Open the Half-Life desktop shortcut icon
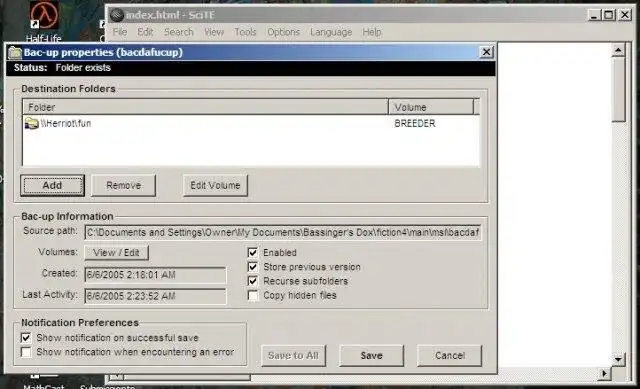The width and height of the screenshot is (640, 389). pyautogui.click(x=44, y=16)
